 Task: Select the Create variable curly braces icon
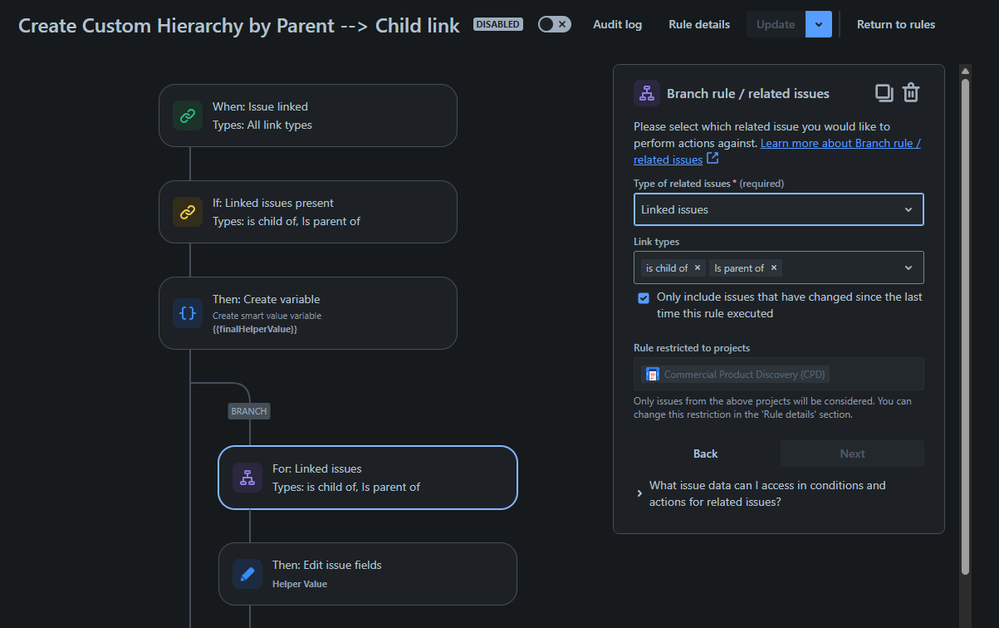[187, 313]
